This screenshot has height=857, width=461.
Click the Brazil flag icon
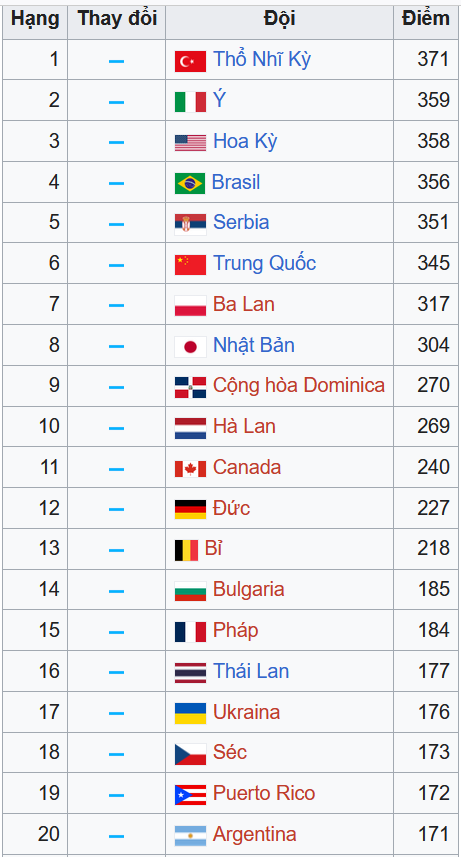tap(190, 183)
